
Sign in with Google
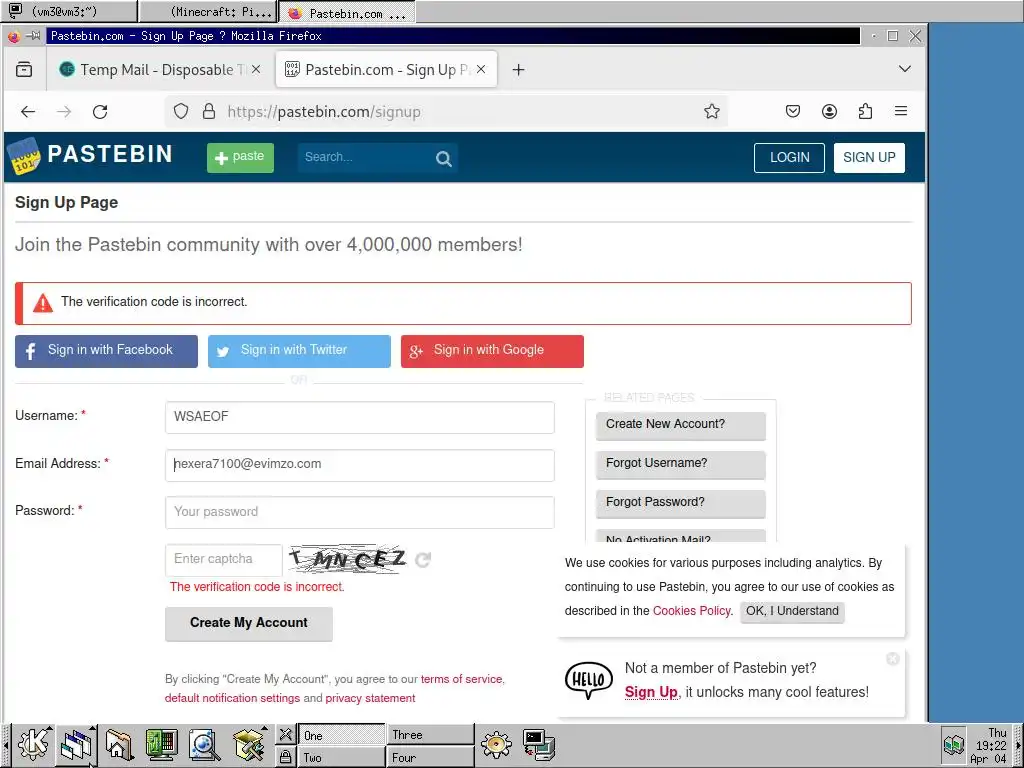(492, 351)
